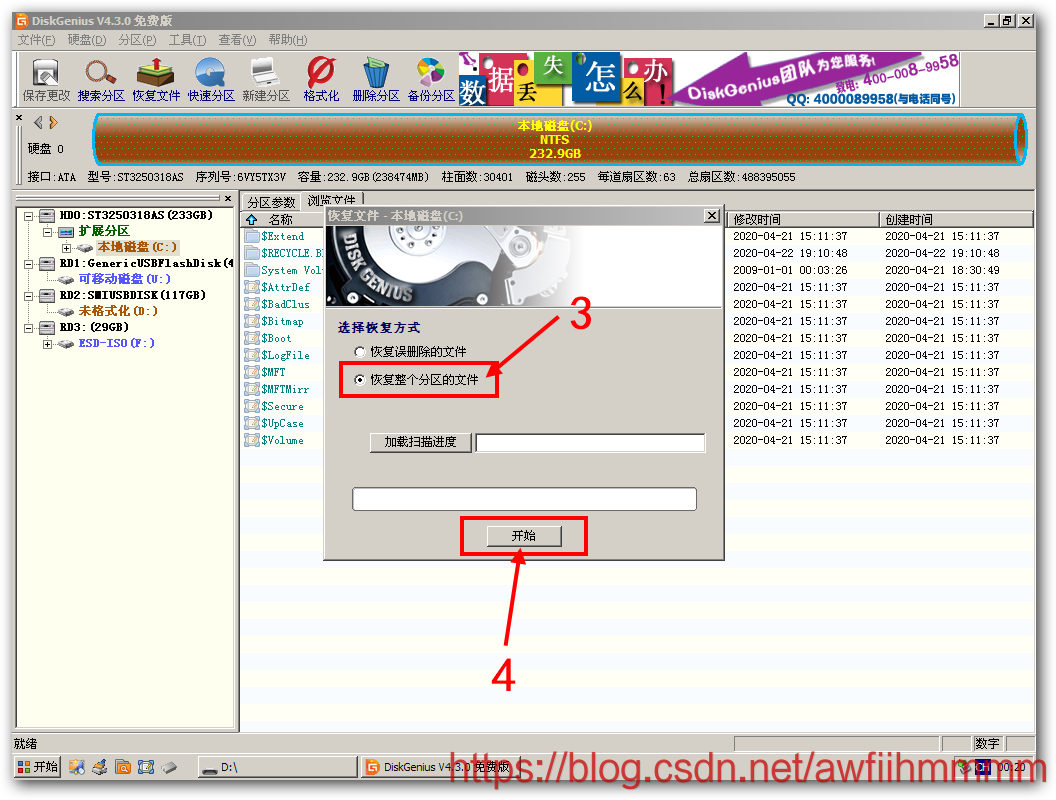The height and width of the screenshot is (800, 1056).
Task: Select 恢复整个分区的文件 radio option
Action: [360, 380]
